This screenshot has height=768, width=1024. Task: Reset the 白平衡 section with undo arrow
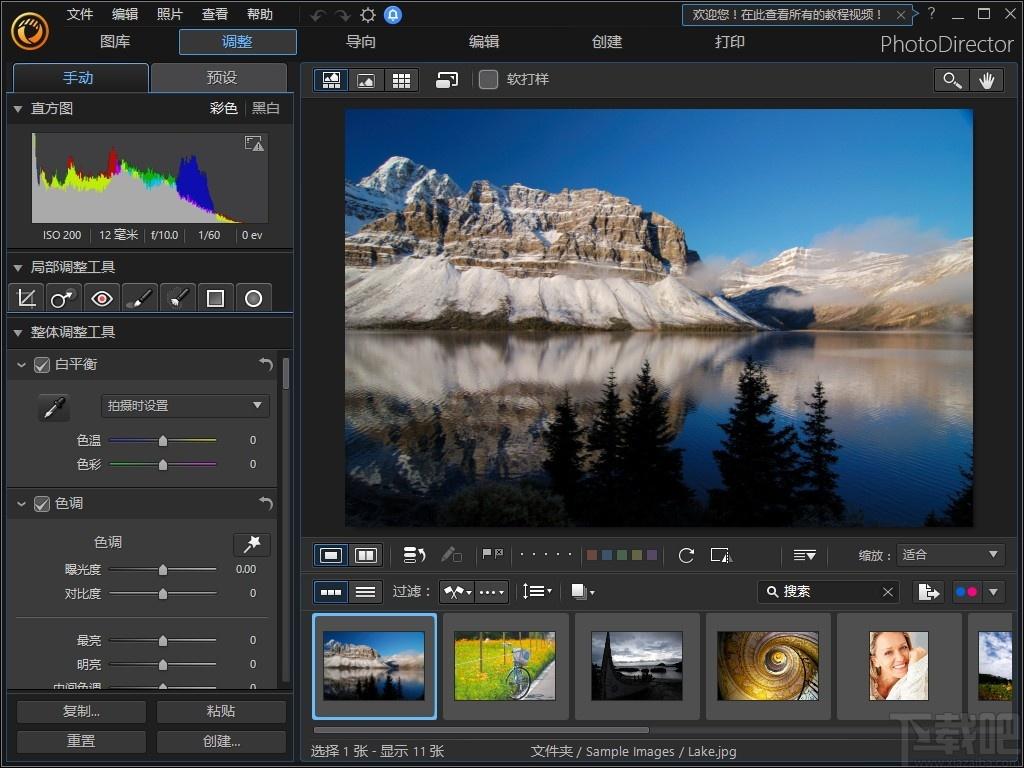click(266, 364)
